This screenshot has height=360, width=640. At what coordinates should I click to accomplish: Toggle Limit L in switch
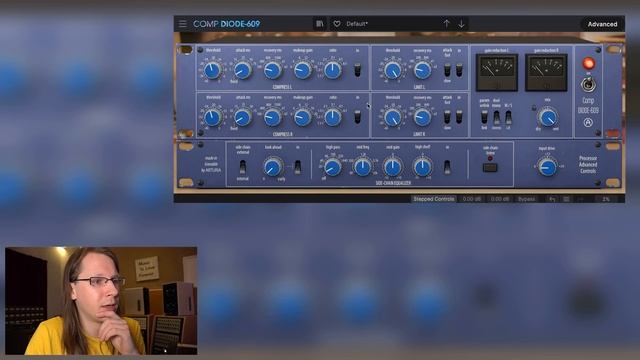point(460,70)
